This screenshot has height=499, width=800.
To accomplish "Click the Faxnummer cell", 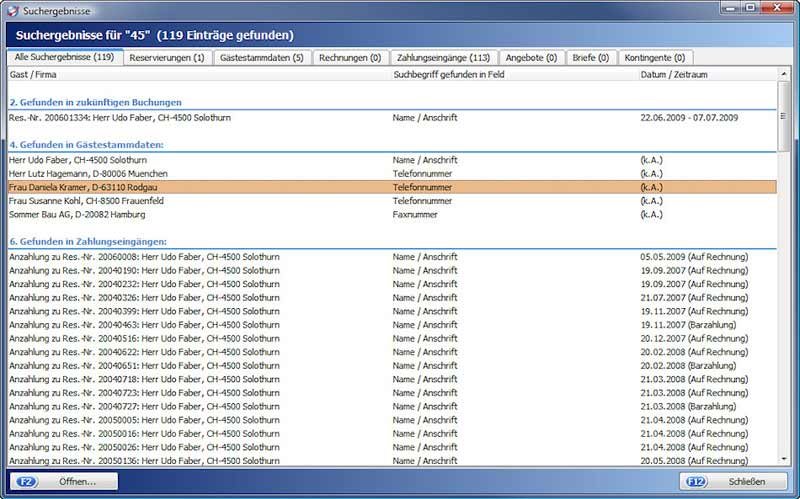I will [415, 215].
